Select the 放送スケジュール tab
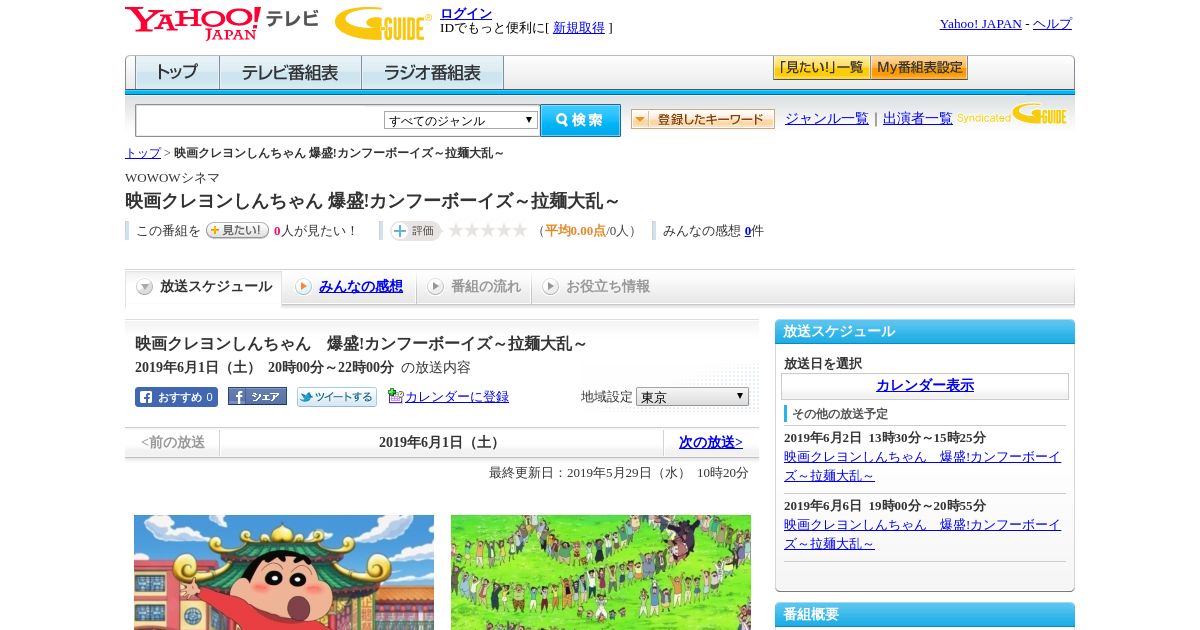Screen dimensions: 1200x630 [203, 287]
